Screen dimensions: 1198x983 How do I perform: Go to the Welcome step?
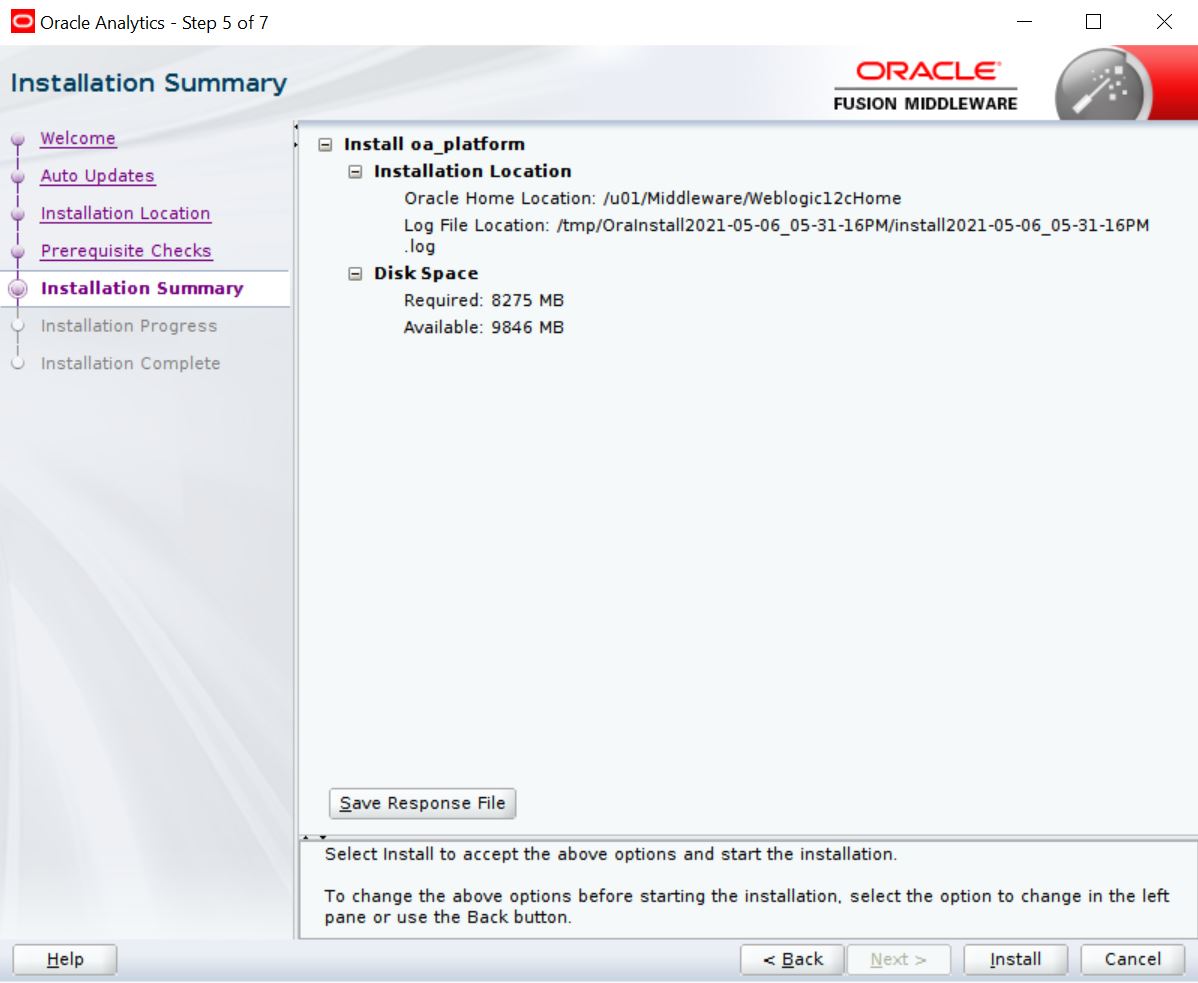pyautogui.click(x=78, y=138)
